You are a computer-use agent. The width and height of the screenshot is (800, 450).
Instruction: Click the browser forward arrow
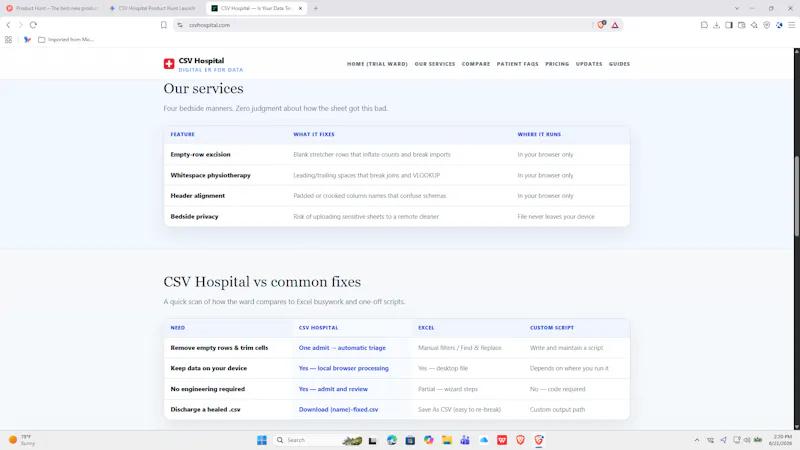(20, 24)
